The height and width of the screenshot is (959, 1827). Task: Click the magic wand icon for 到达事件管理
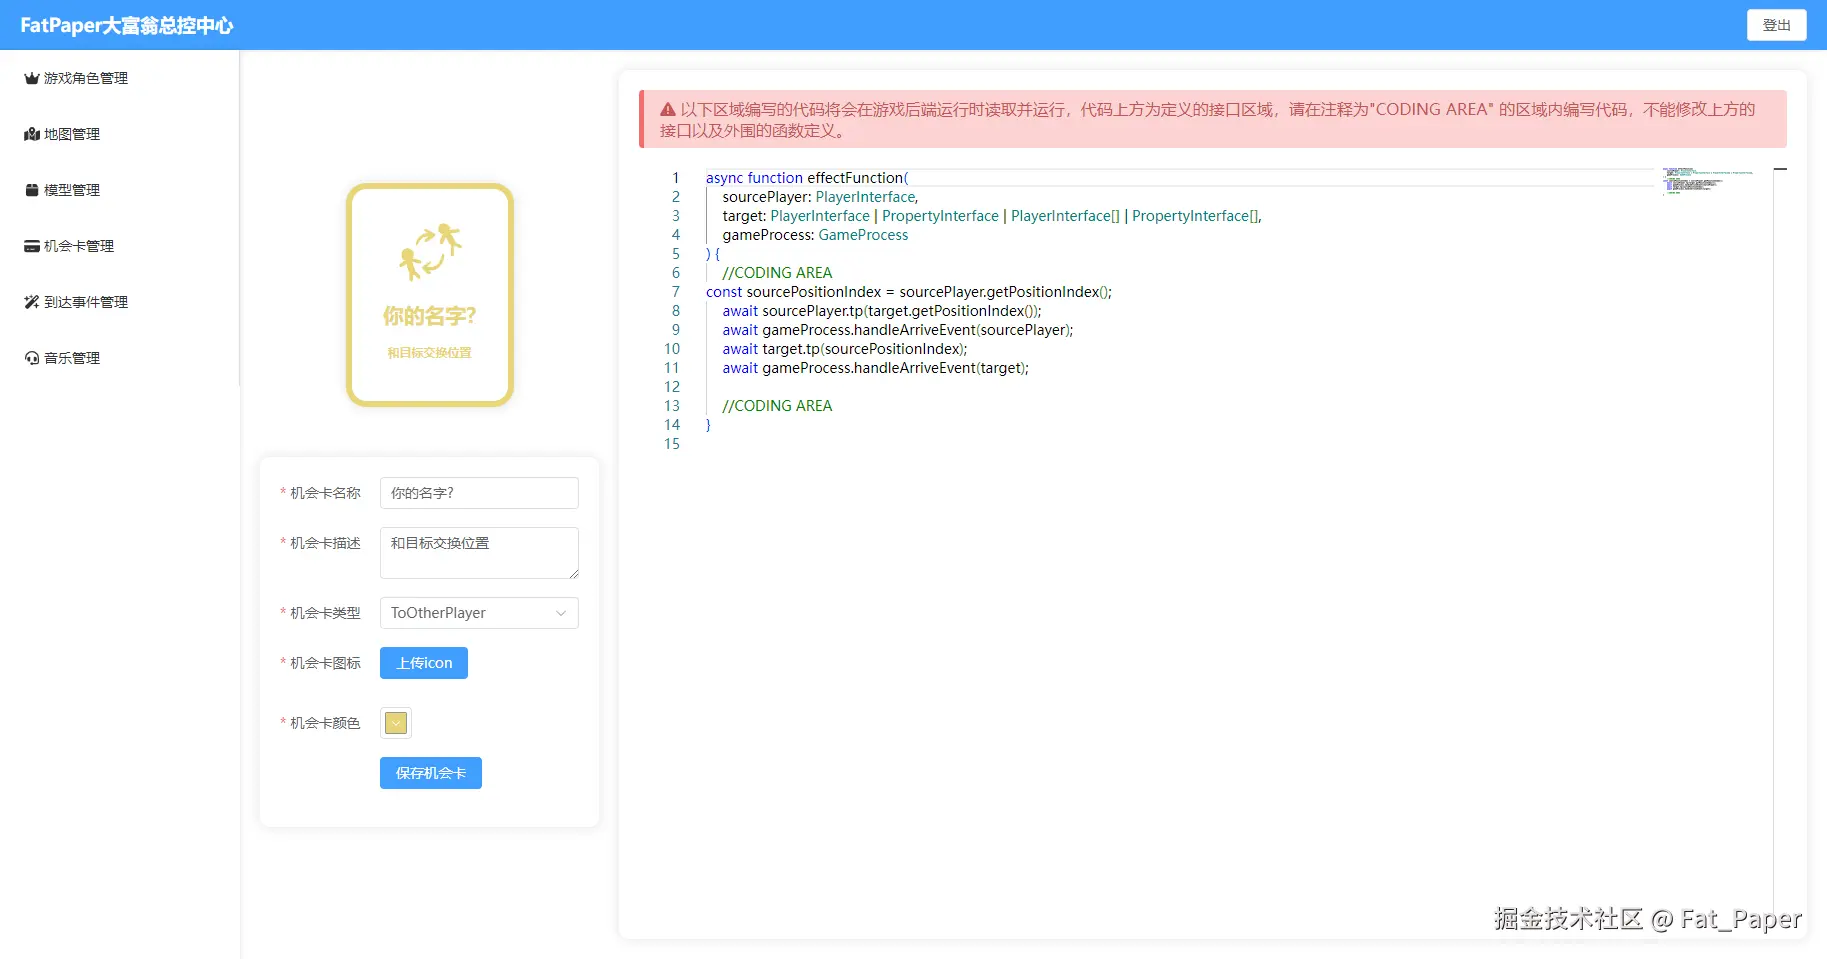click(32, 302)
